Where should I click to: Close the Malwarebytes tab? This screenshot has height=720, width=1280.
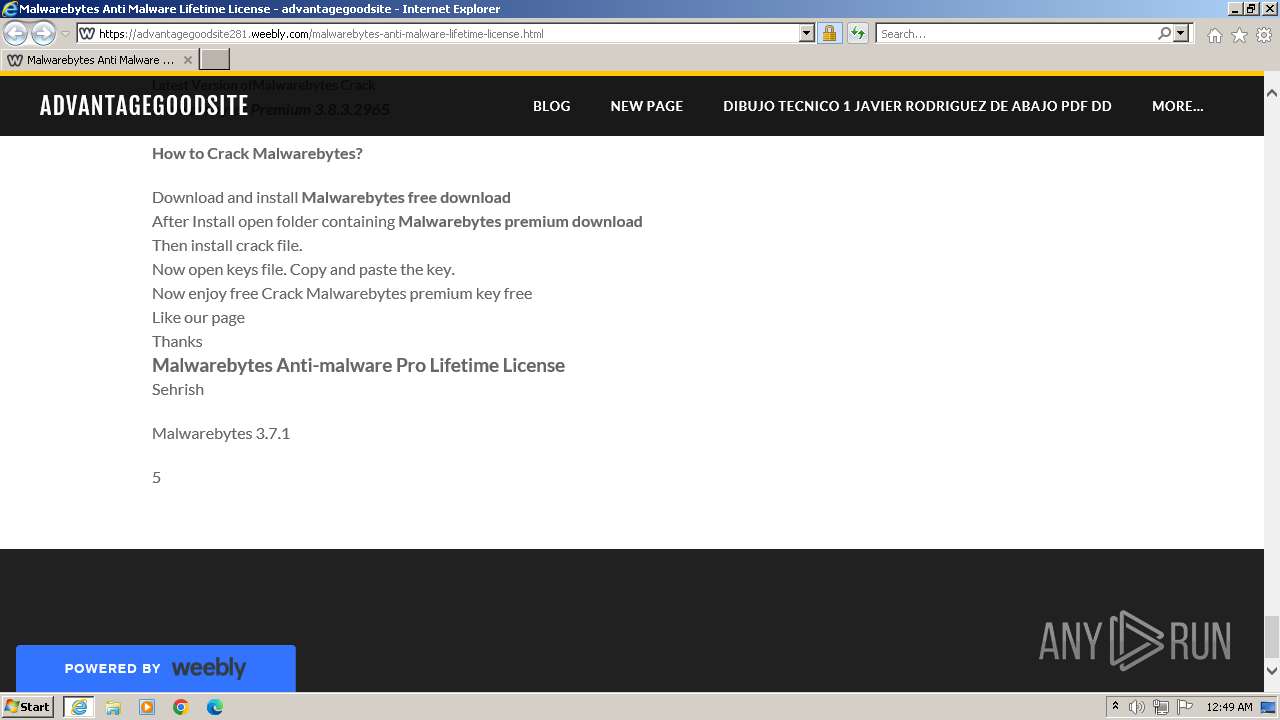click(187, 60)
